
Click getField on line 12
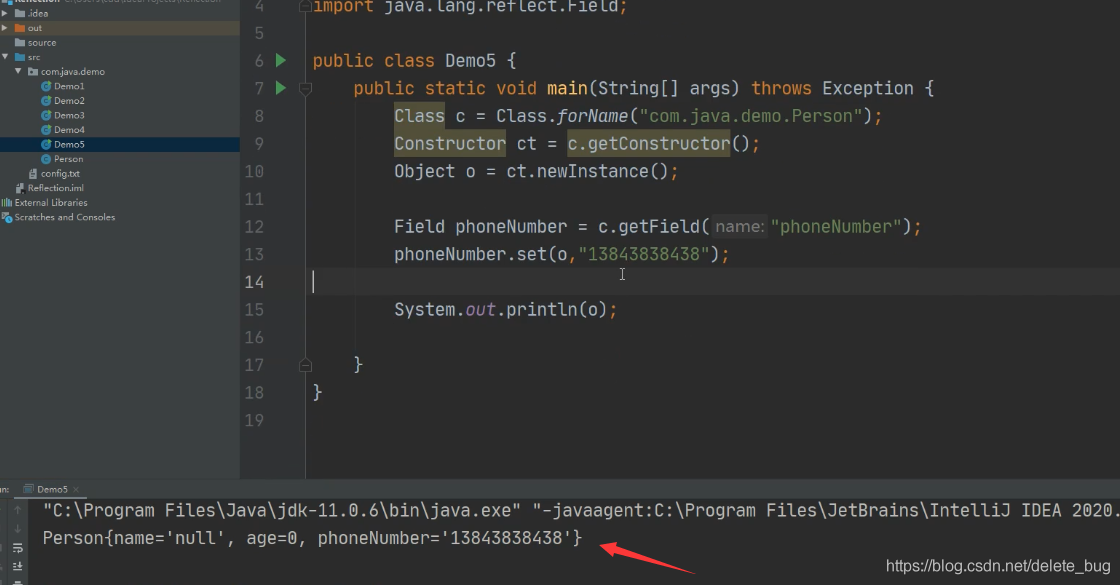659,227
